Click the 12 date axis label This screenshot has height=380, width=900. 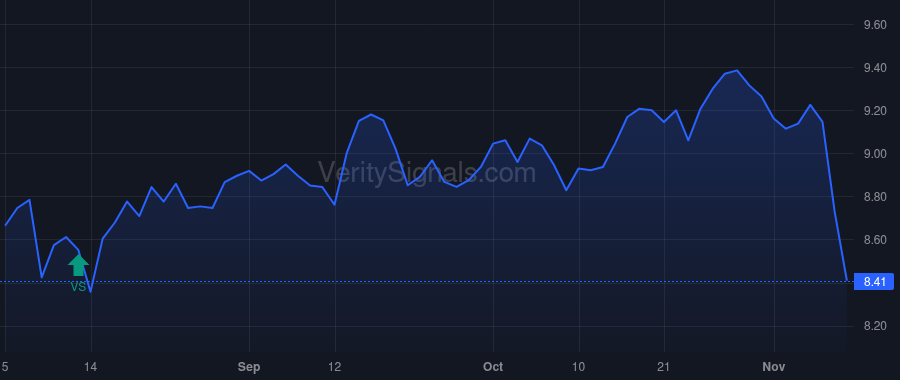(x=335, y=367)
